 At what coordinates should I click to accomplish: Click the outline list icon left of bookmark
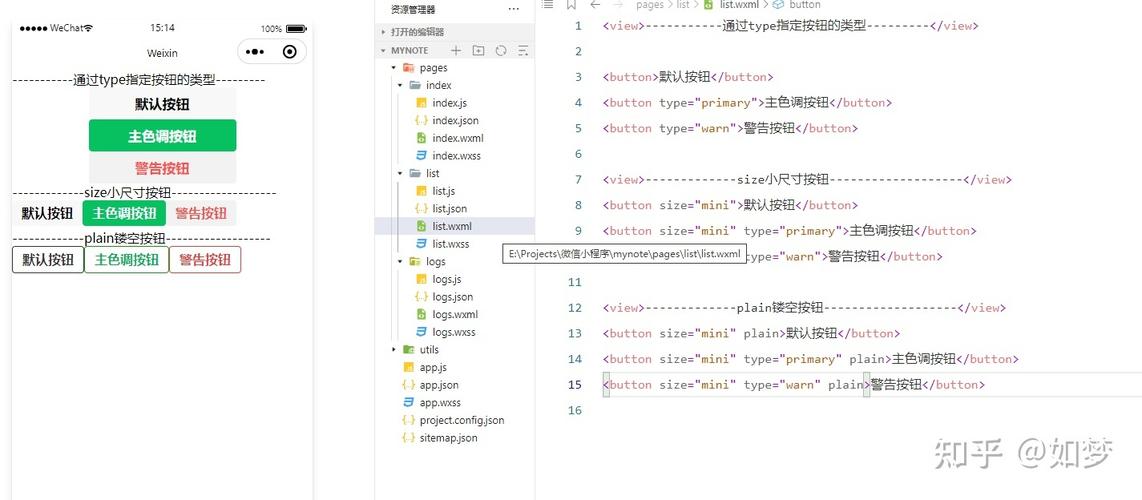(548, 5)
